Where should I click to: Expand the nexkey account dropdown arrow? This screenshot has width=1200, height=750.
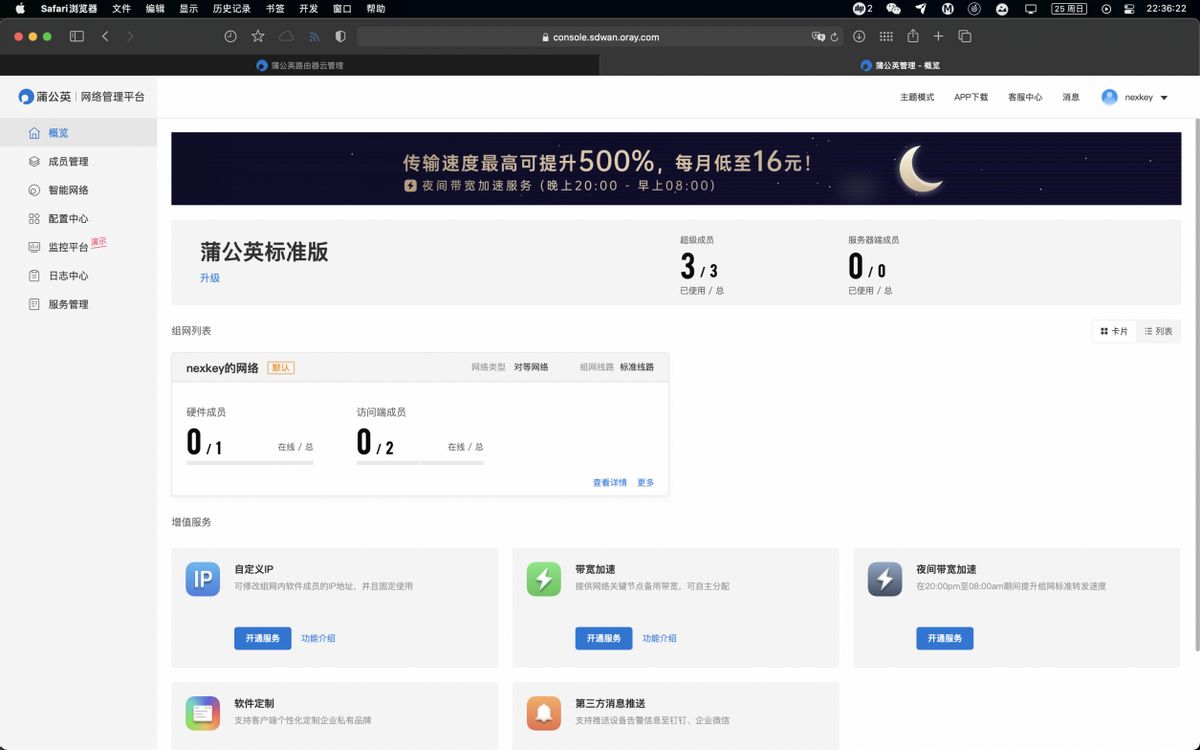tap(1164, 98)
